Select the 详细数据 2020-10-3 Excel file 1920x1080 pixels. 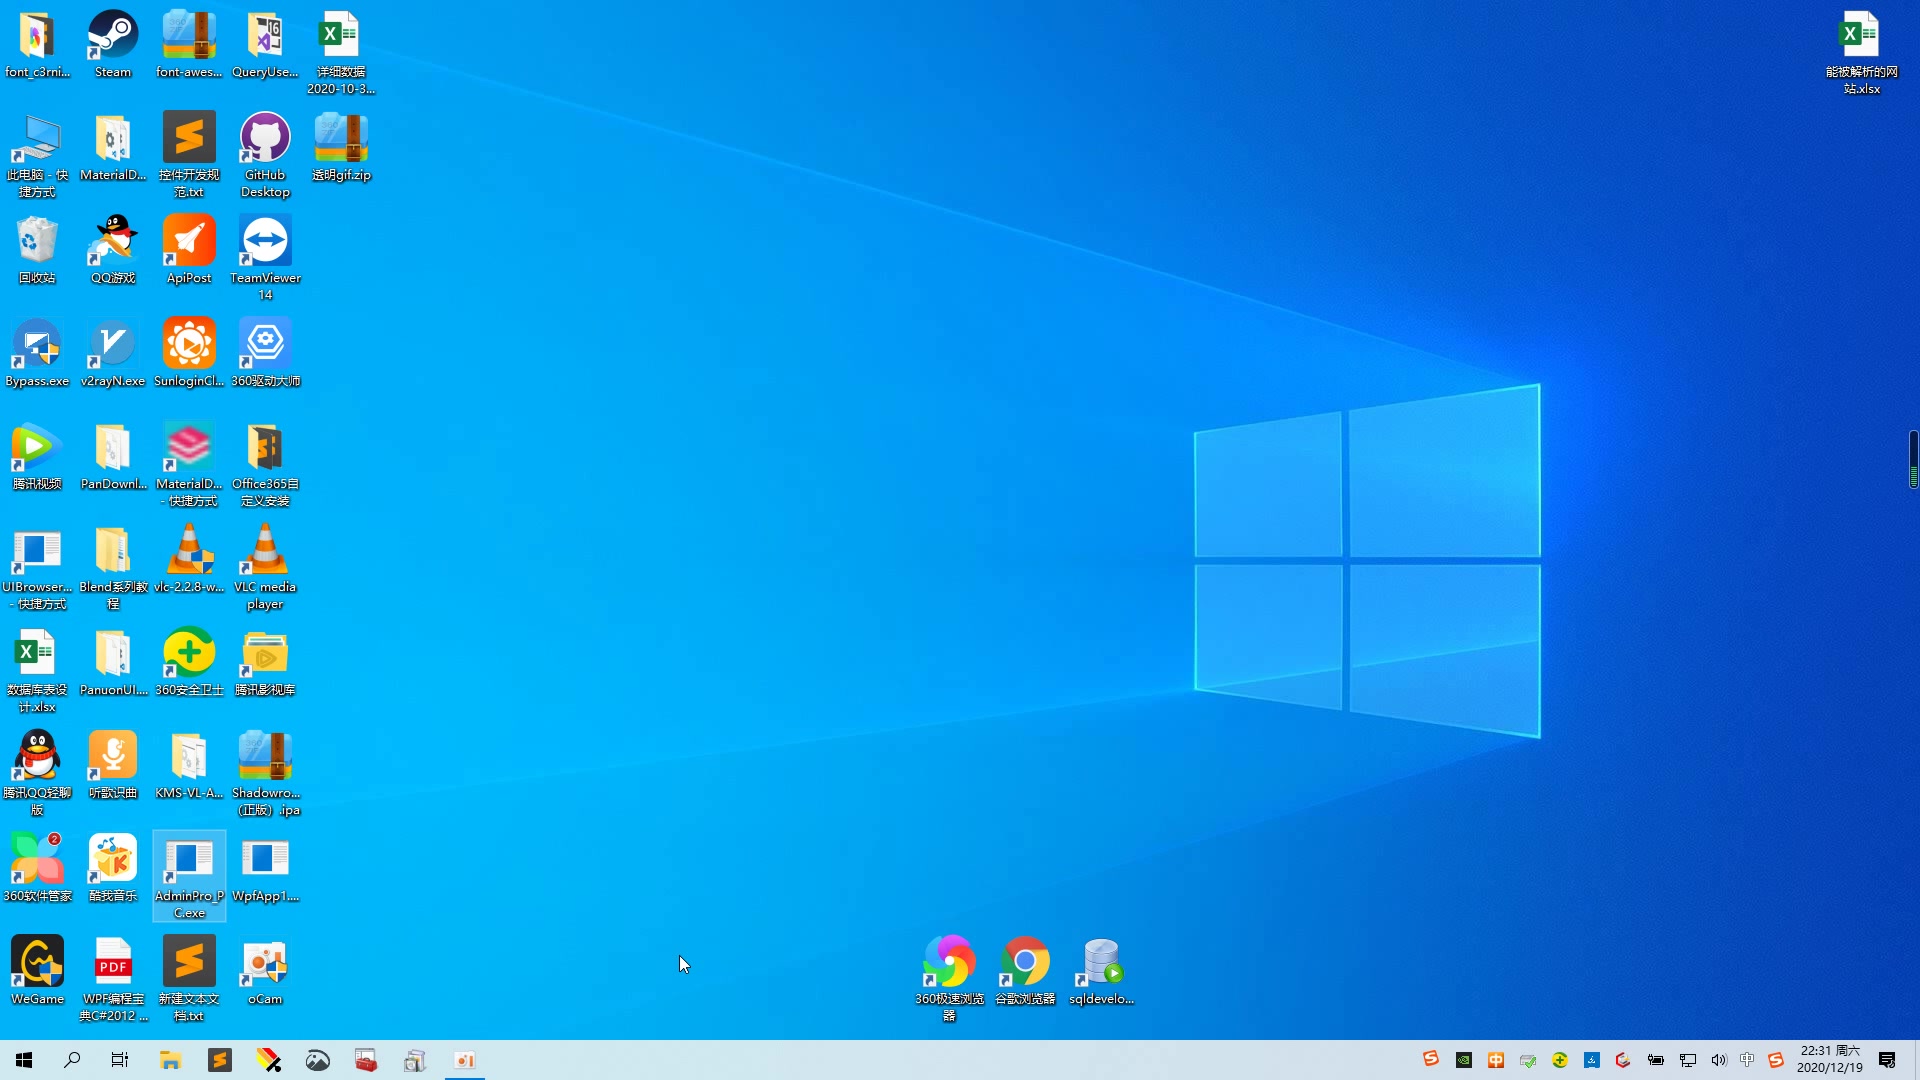(x=341, y=53)
